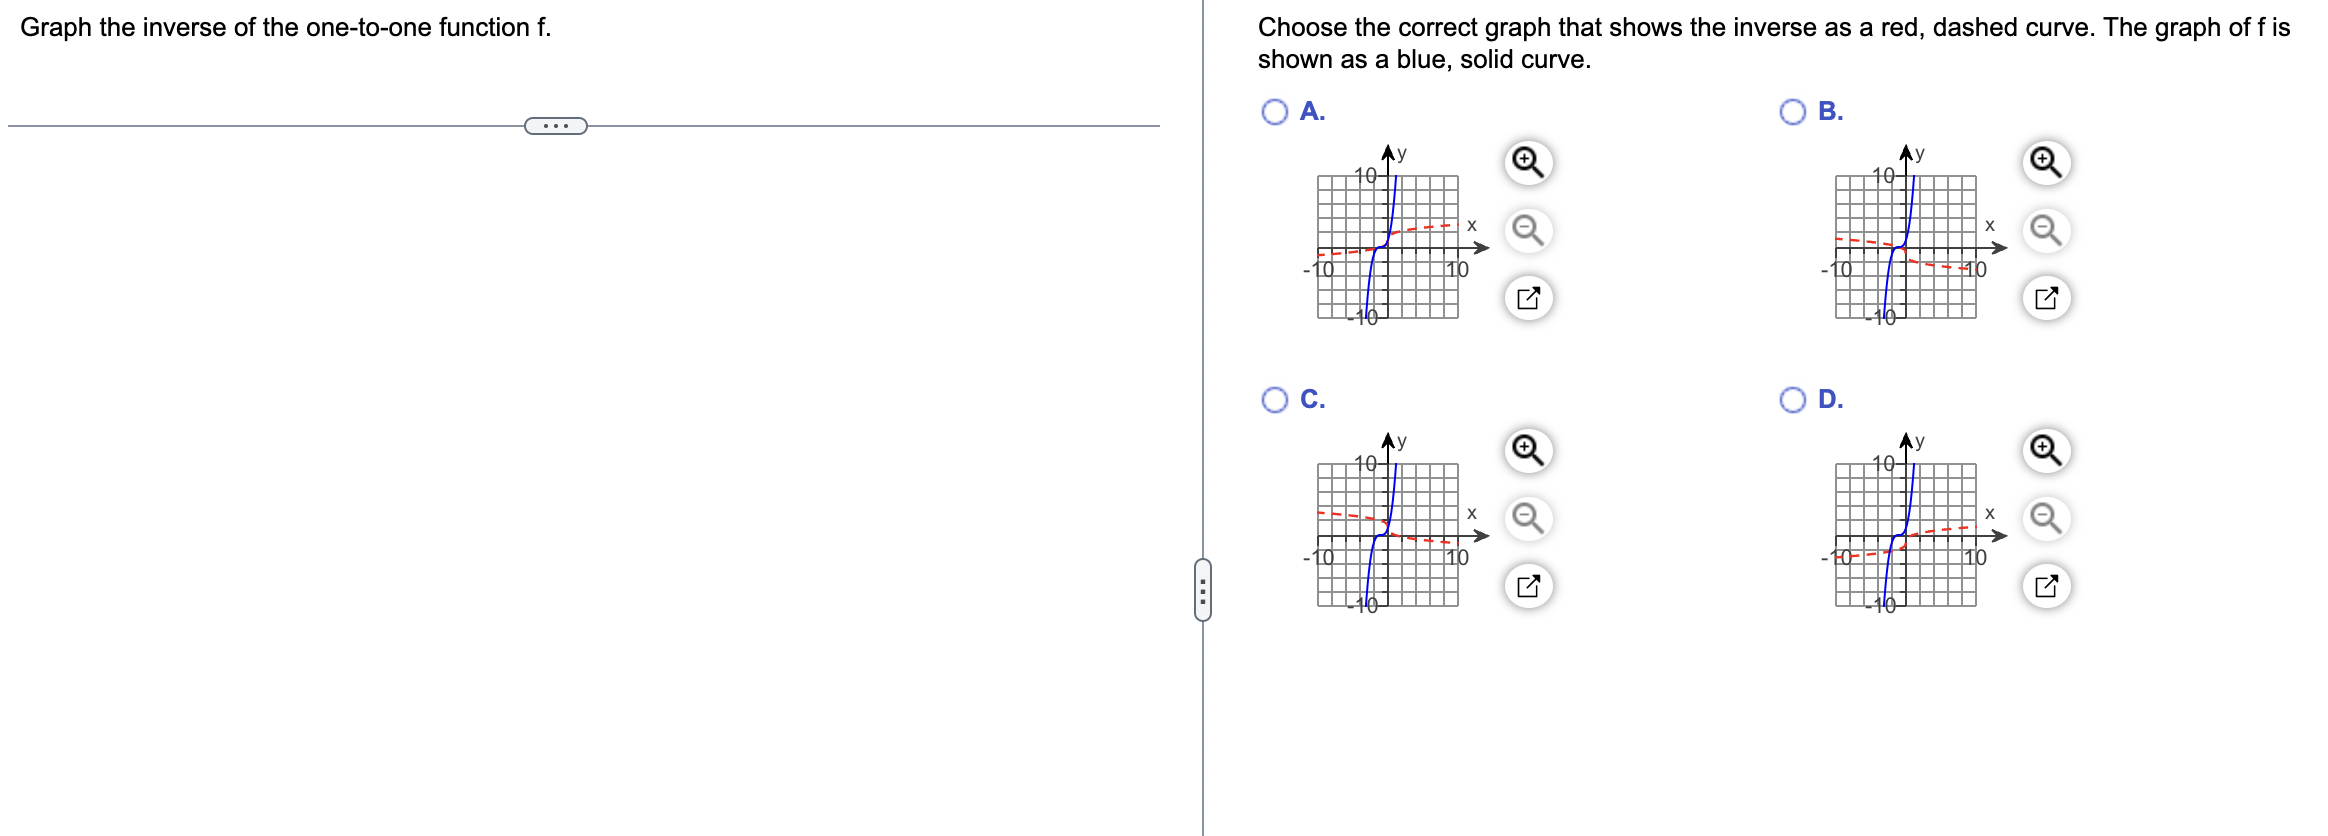
Task: Select answer choice C
Action: tap(1271, 399)
